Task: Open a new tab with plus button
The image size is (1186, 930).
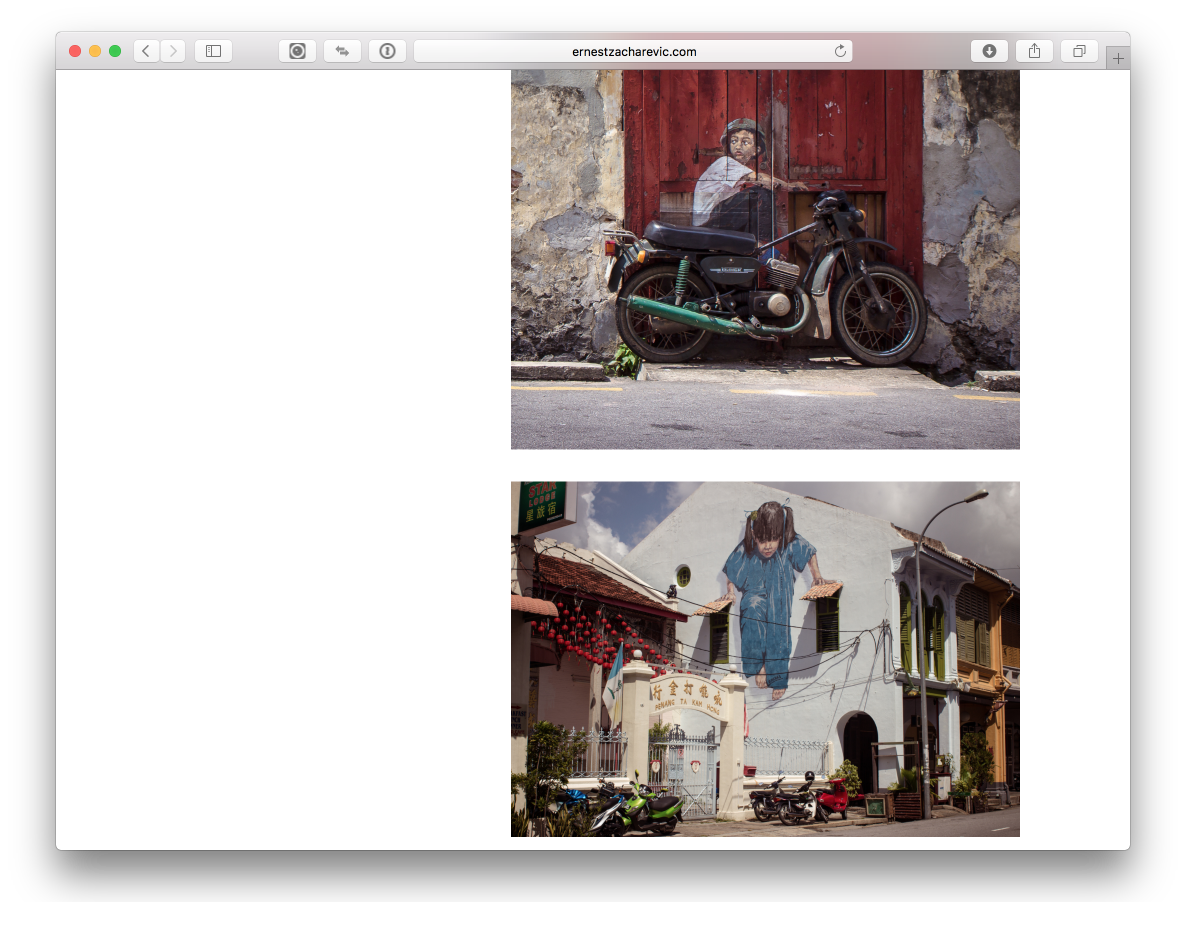Action: [1118, 59]
